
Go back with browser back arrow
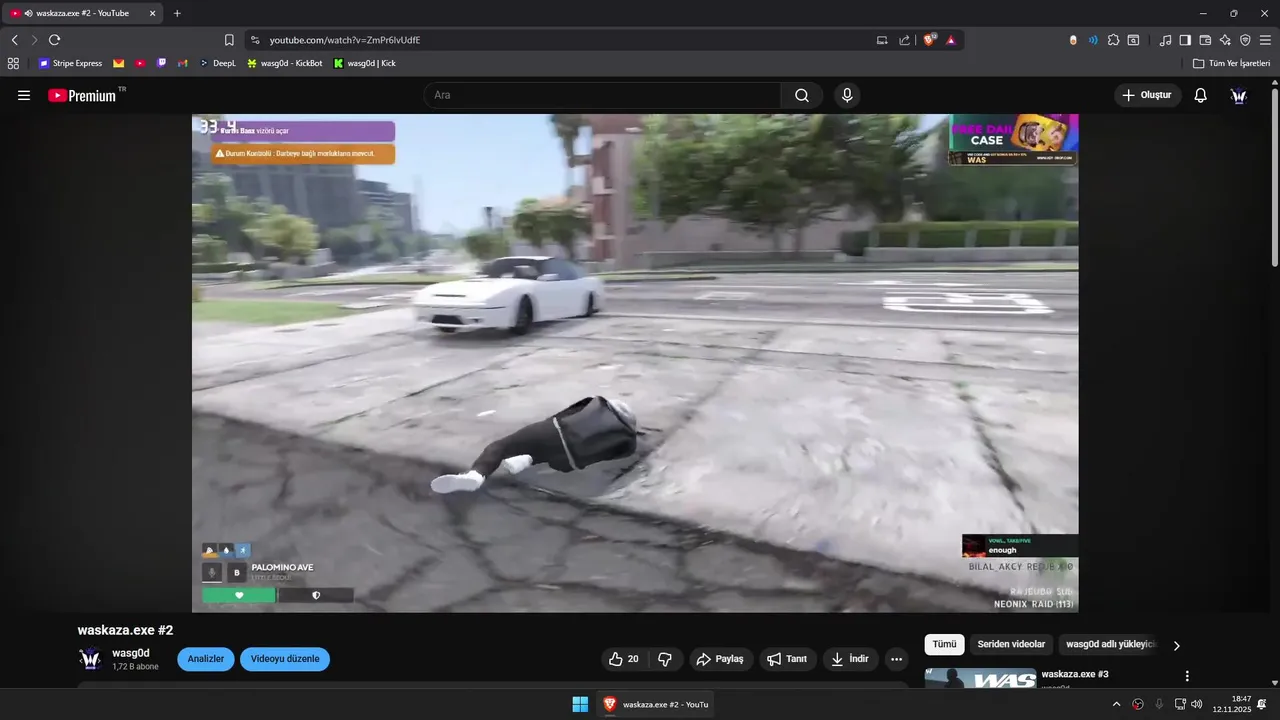coord(14,40)
